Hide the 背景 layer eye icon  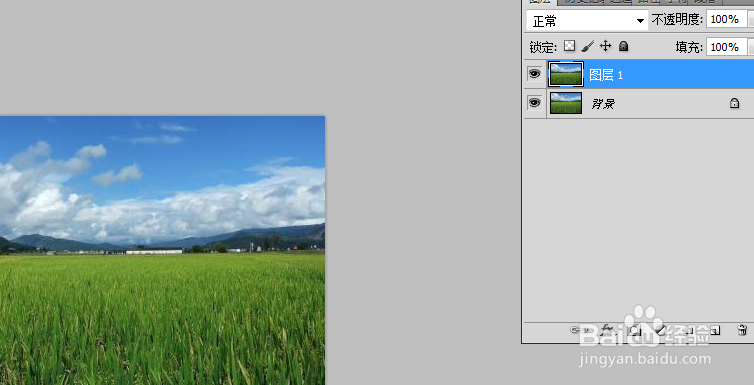click(534, 103)
